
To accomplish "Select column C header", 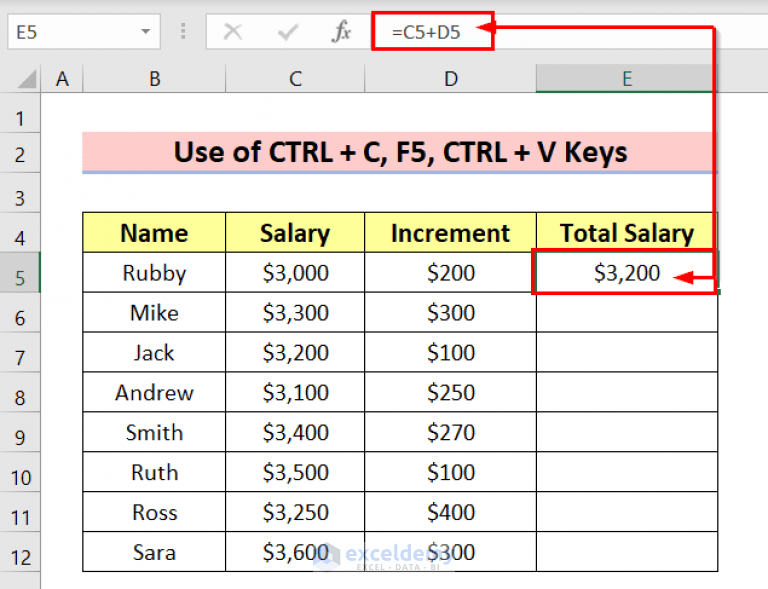I will pyautogui.click(x=295, y=78).
